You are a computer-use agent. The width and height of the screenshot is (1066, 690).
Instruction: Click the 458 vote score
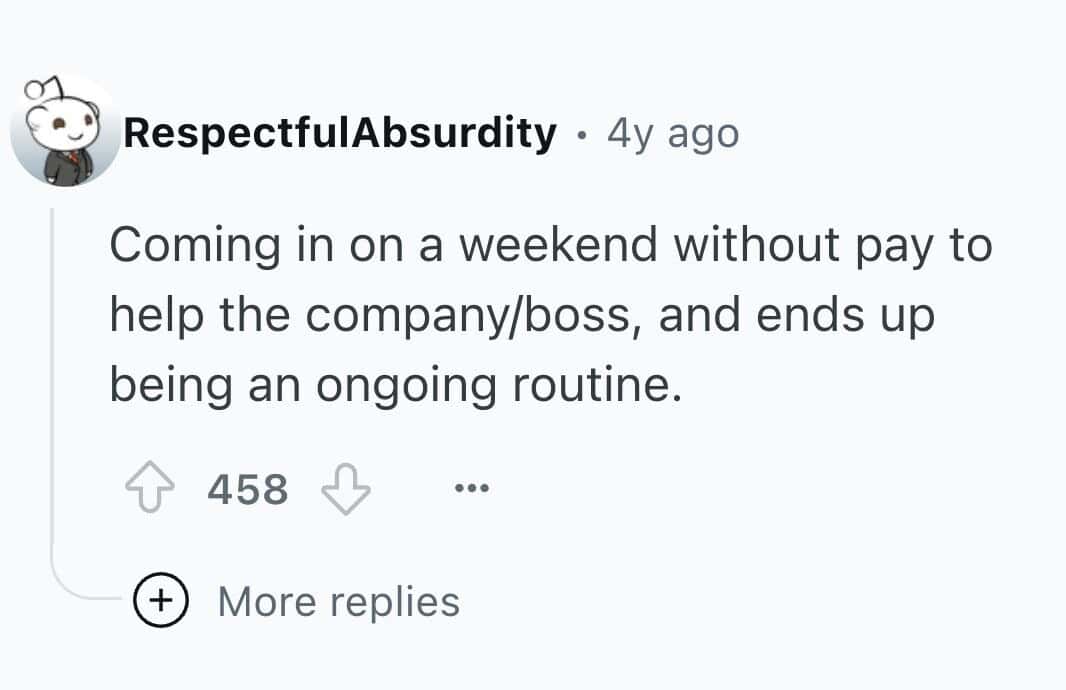[248, 490]
